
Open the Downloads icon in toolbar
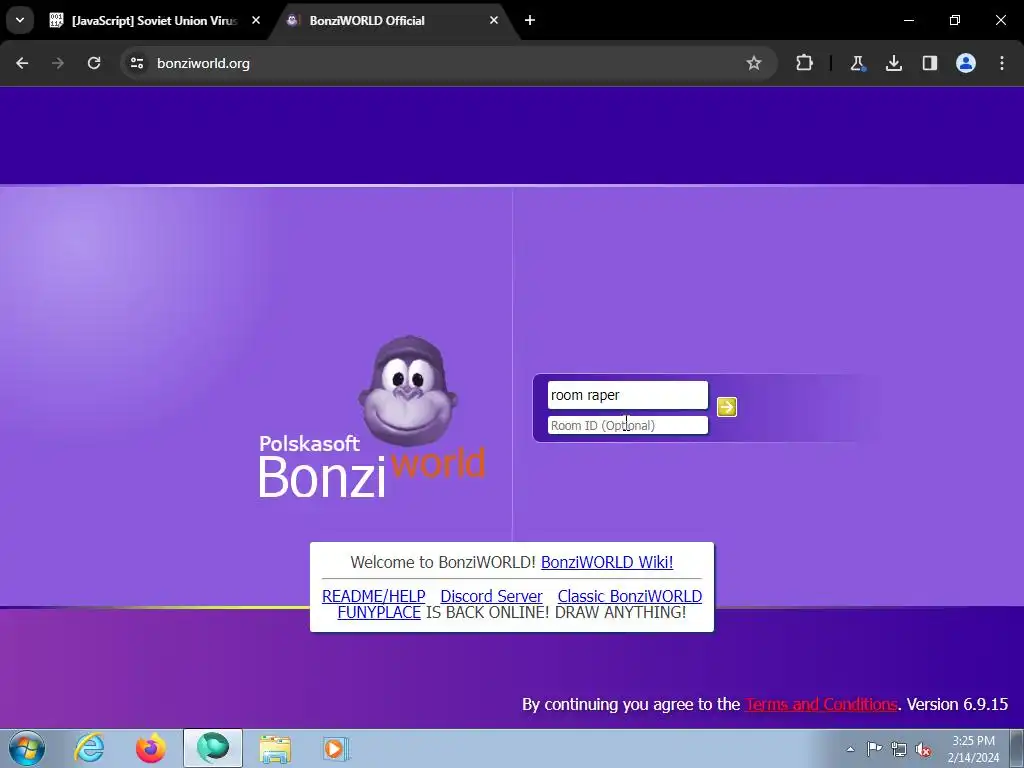pos(893,63)
